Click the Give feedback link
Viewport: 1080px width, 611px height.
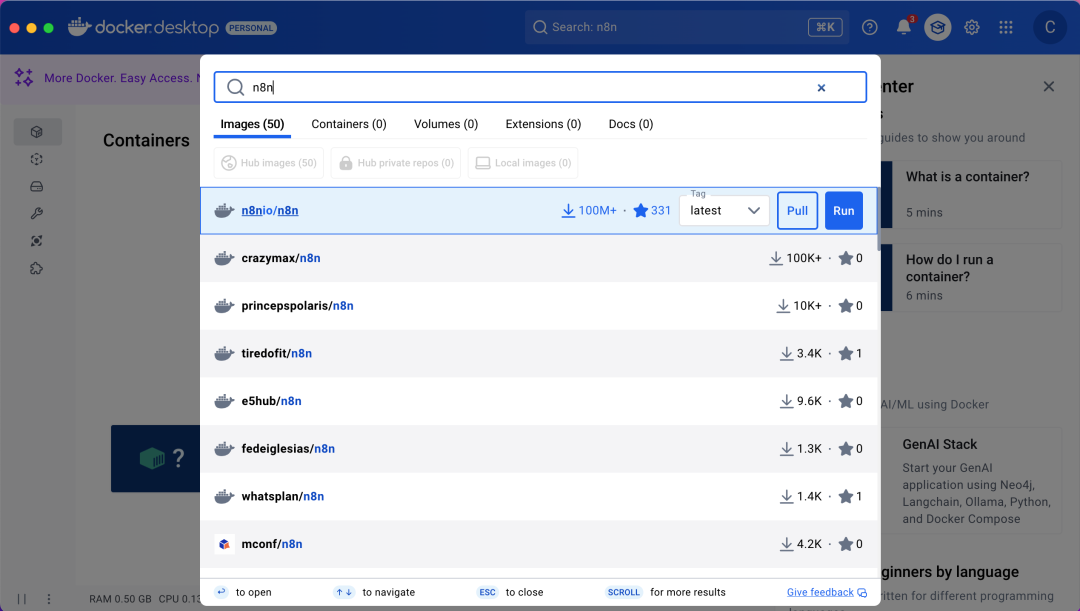826,592
